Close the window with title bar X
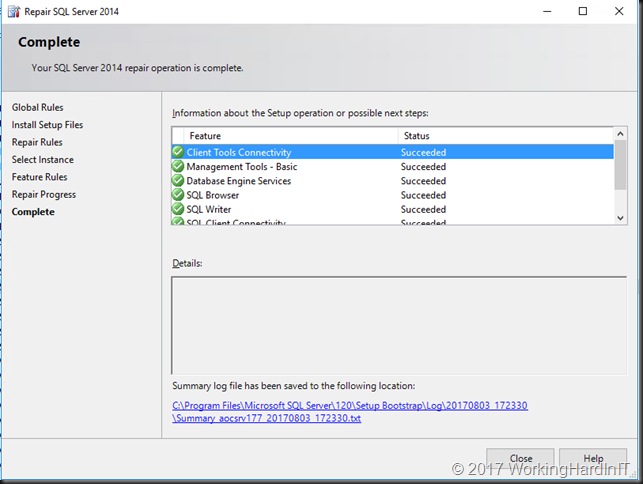The height and width of the screenshot is (484, 643). [619, 11]
